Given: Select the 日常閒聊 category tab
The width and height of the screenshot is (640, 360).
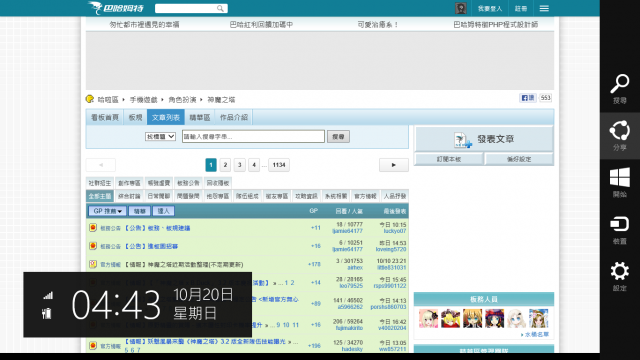Looking at the screenshot, I should pyautogui.click(x=158, y=196).
